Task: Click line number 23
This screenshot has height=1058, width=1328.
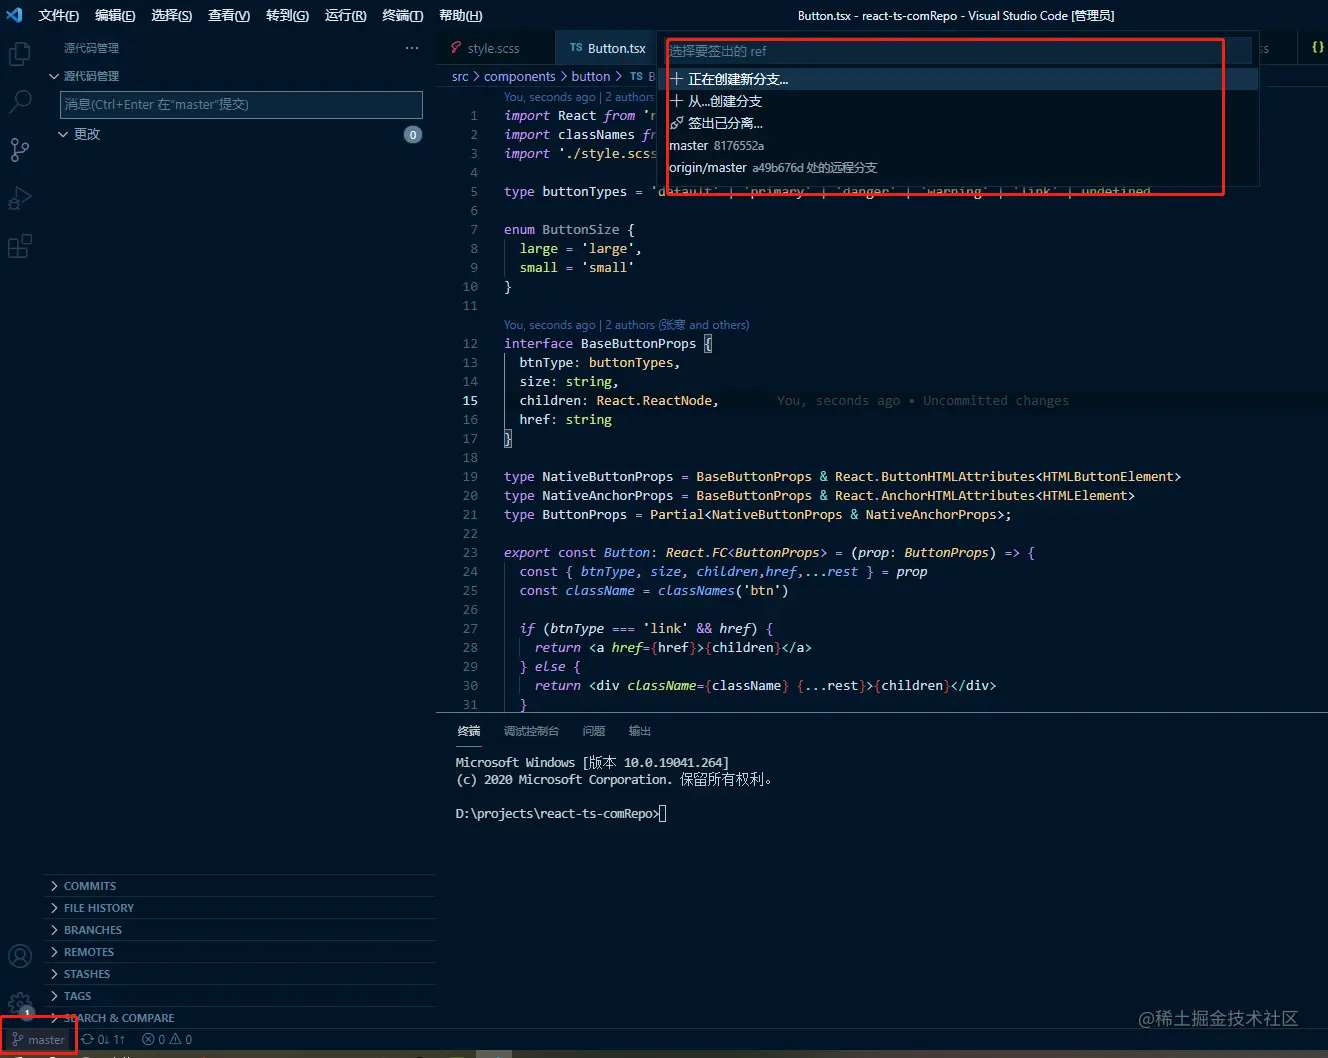Action: (x=470, y=552)
